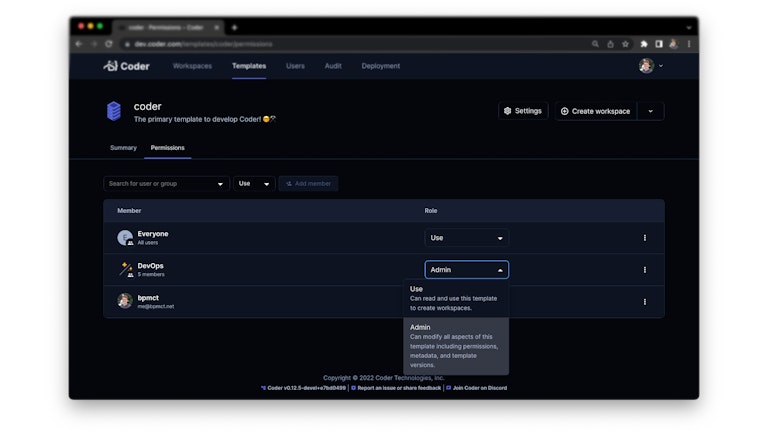Open the new member role Use dropdown
Image resolution: width=768 pixels, height=432 pixels.
click(254, 184)
